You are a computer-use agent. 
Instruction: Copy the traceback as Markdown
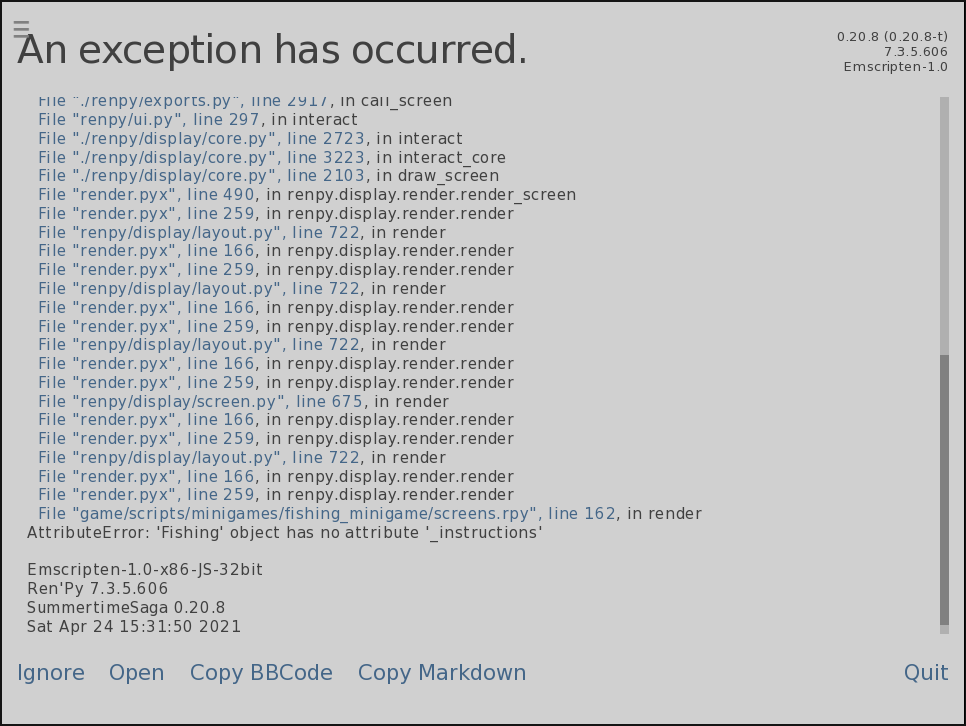click(442, 673)
